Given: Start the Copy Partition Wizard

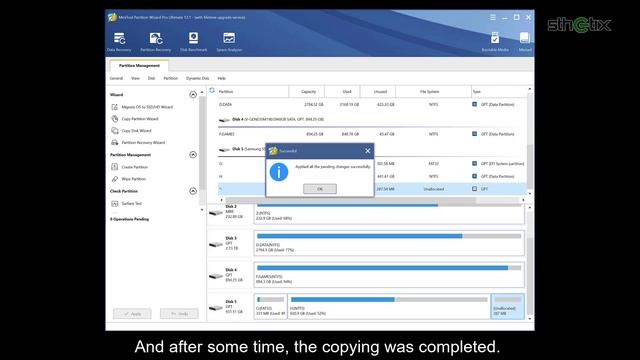Looking at the screenshot, I should coord(135,119).
